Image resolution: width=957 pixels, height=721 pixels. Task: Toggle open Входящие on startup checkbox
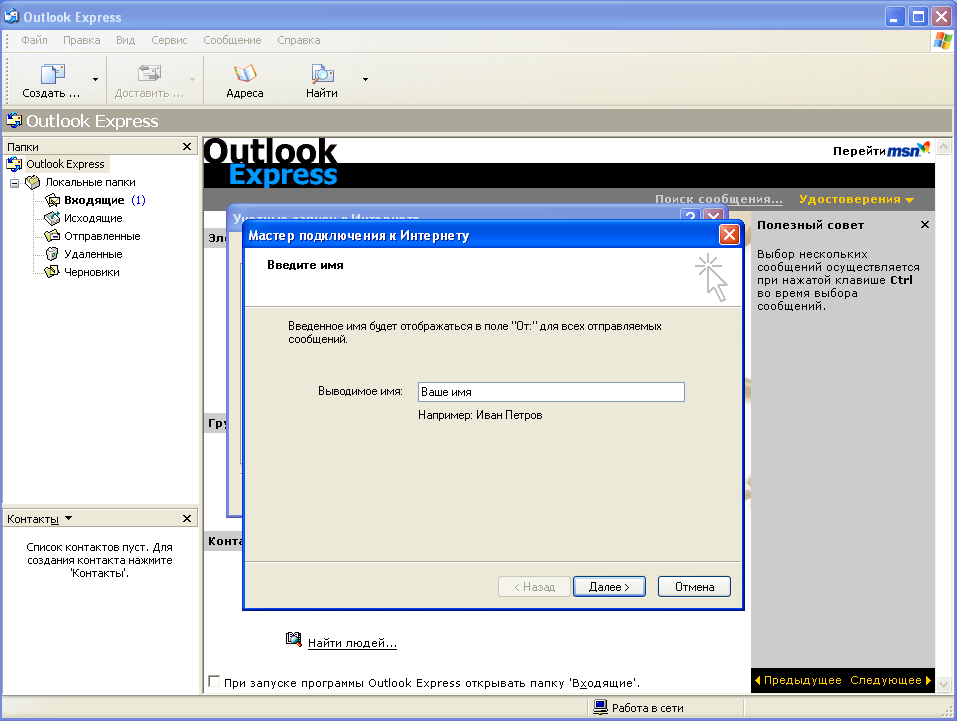point(214,681)
